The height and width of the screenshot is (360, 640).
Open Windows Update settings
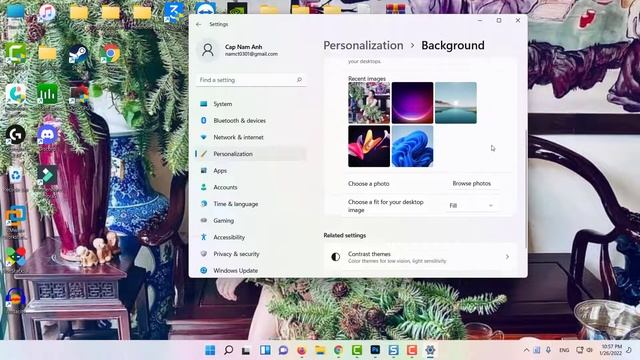click(251, 270)
